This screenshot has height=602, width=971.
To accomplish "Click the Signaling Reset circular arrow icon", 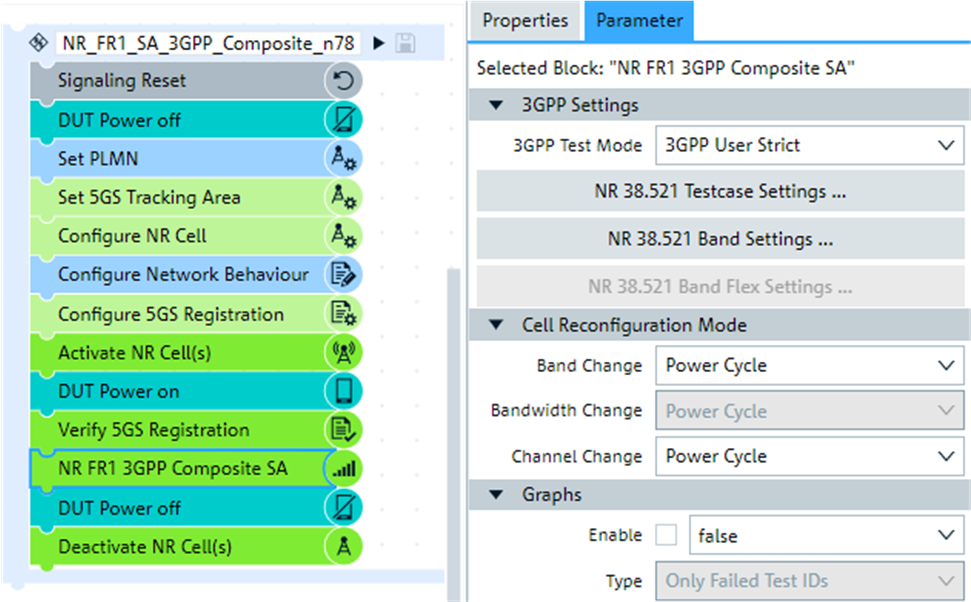I will pos(344,81).
